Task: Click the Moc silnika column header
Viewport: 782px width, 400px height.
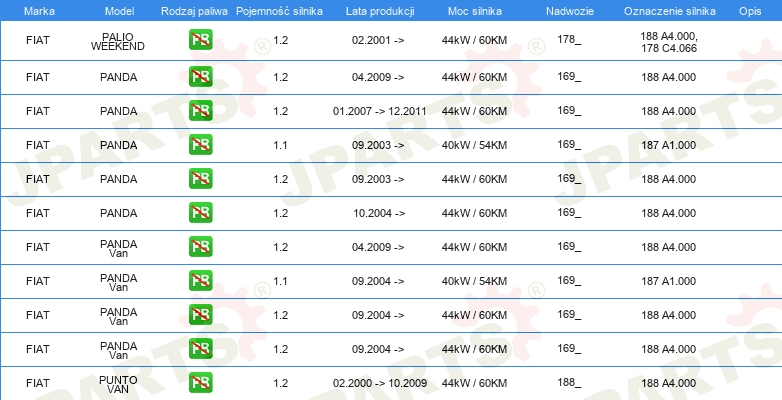Action: 475,11
